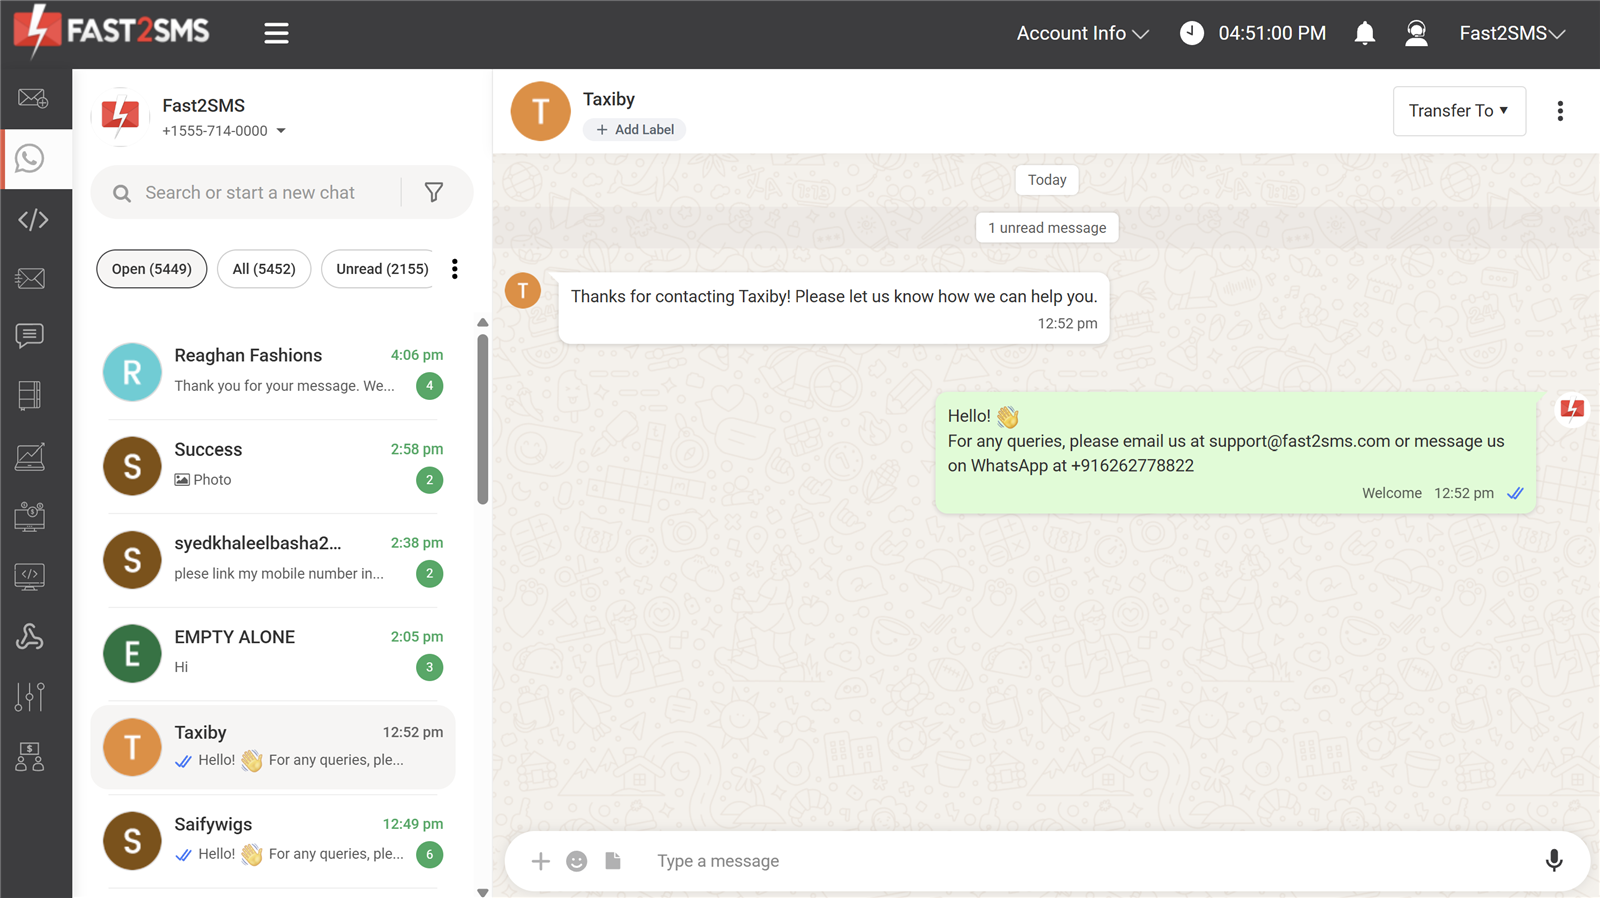Open the developer API code icon in the sidebar
This screenshot has height=898, width=1600.
33,219
